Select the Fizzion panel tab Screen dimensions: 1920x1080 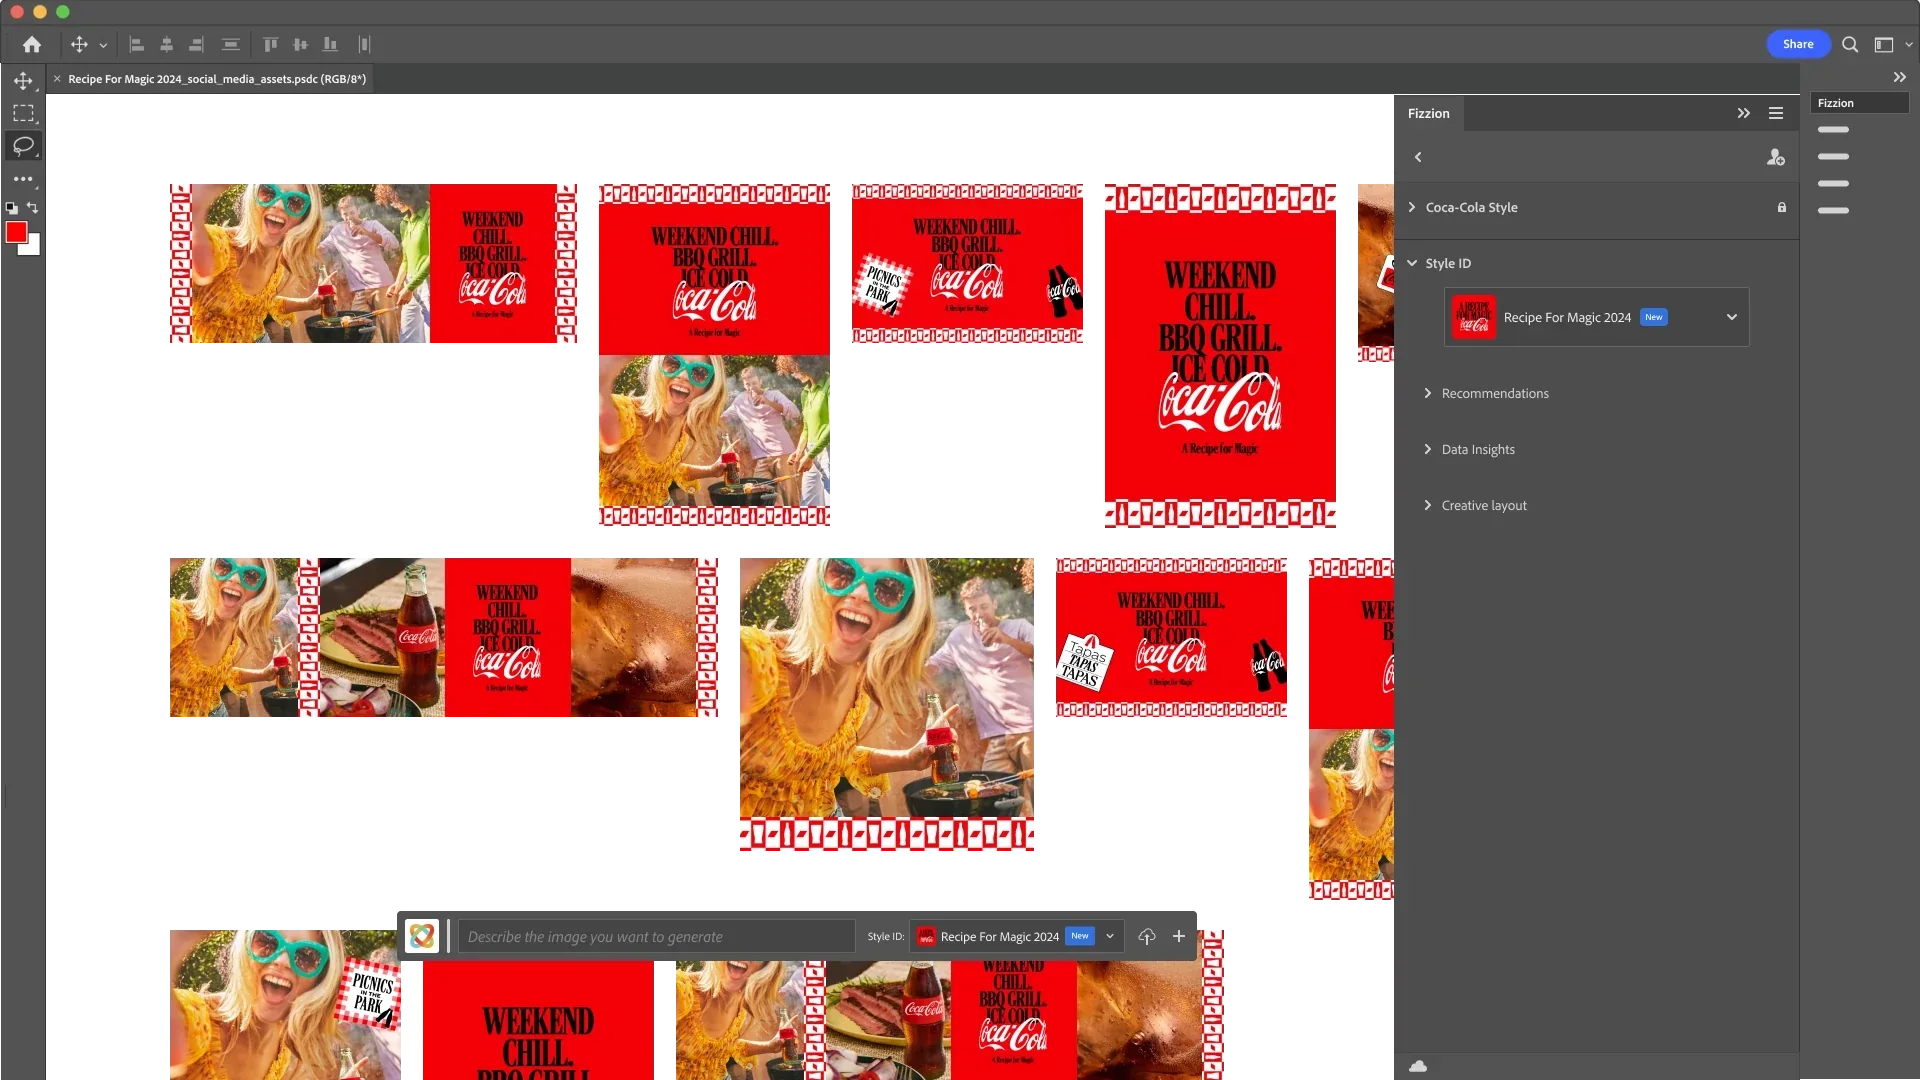[x=1428, y=113]
